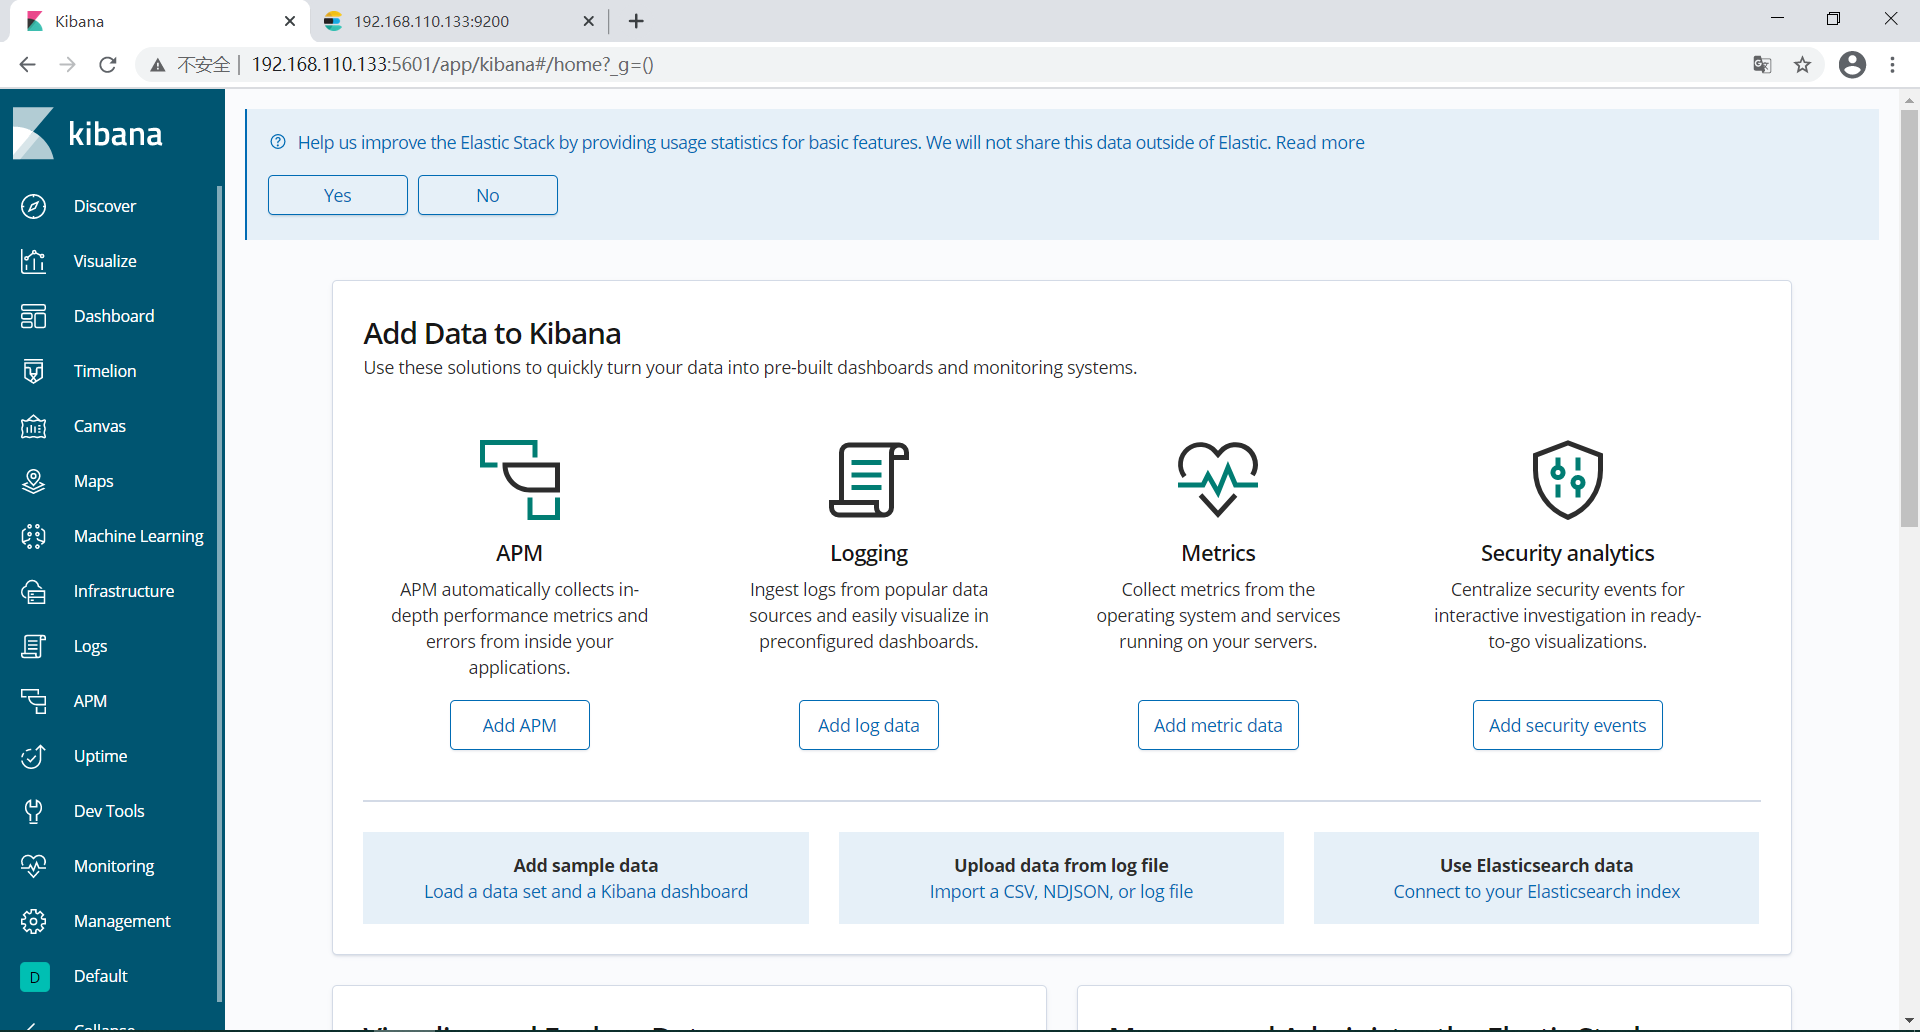Click the help circle icon in banner
Image resolution: width=1920 pixels, height=1032 pixels.
click(278, 142)
